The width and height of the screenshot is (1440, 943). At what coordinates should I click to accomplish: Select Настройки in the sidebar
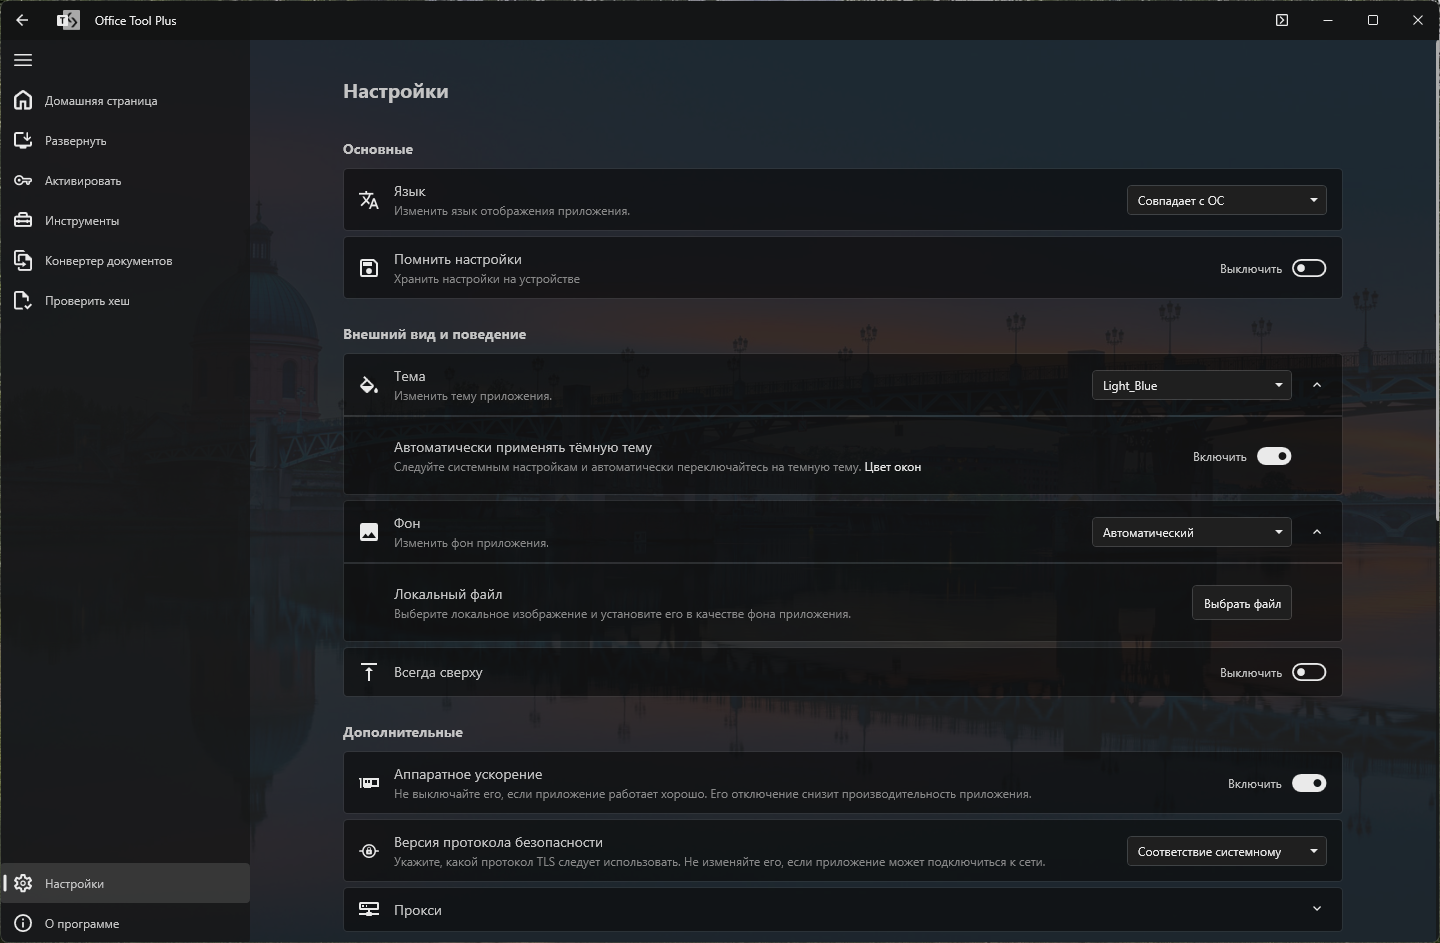pyautogui.click(x=125, y=883)
